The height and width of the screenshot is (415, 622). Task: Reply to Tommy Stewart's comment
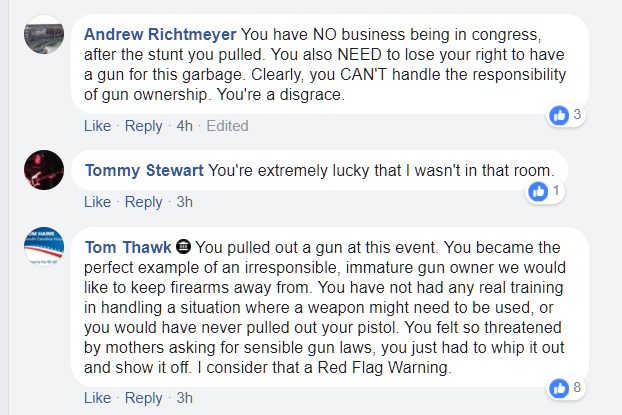tap(144, 202)
